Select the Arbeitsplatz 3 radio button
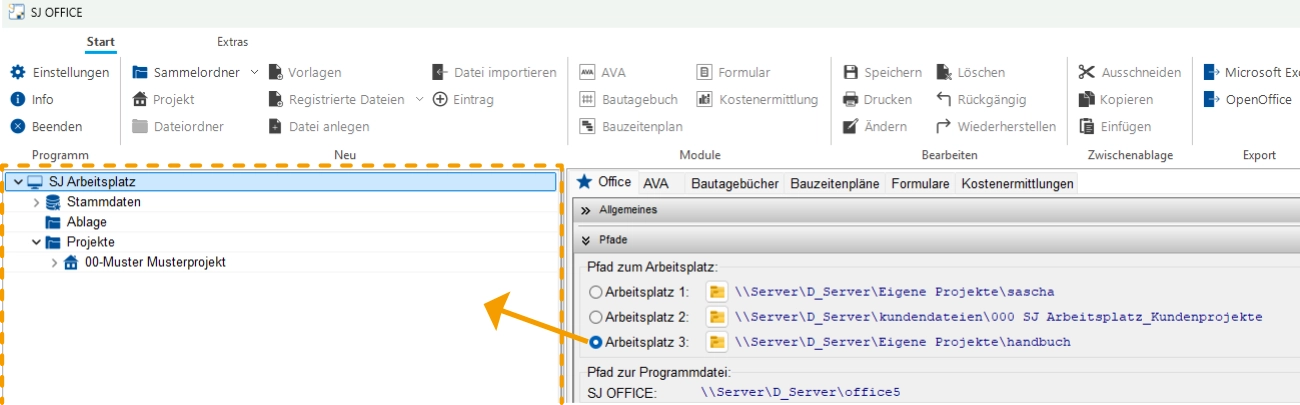1300x405 pixels. click(596, 342)
